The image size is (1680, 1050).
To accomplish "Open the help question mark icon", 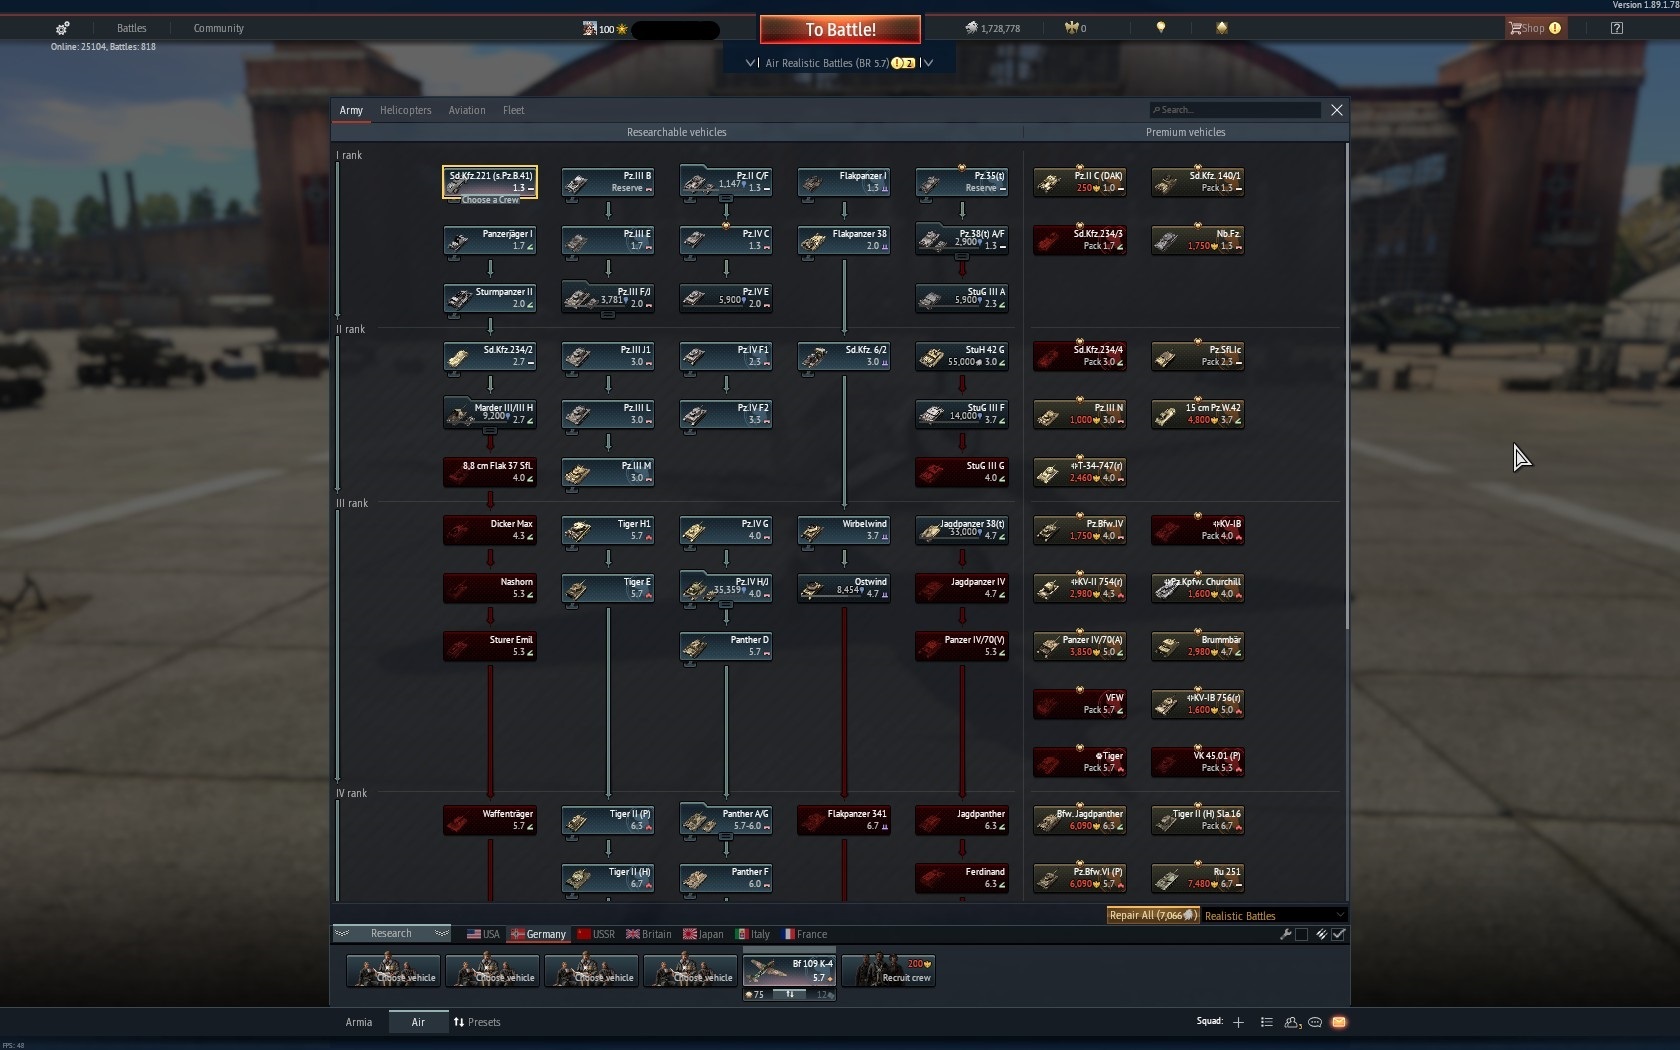I will (1617, 28).
